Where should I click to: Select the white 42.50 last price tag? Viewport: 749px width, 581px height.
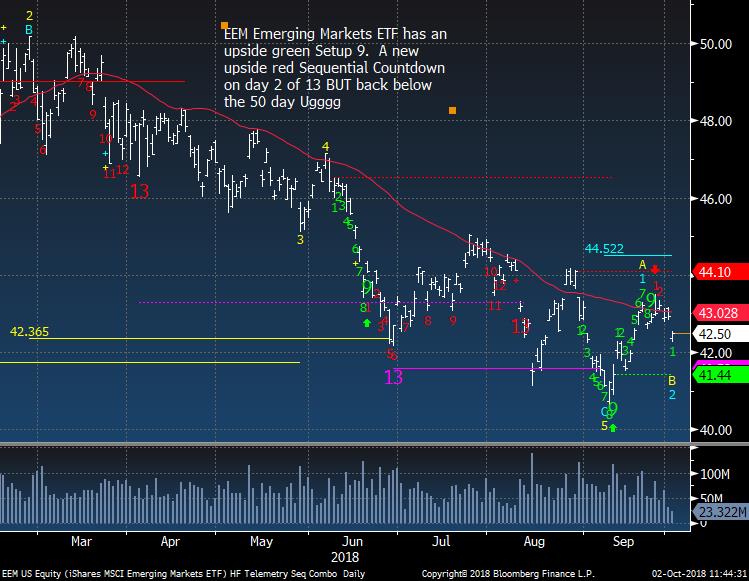tap(720, 334)
